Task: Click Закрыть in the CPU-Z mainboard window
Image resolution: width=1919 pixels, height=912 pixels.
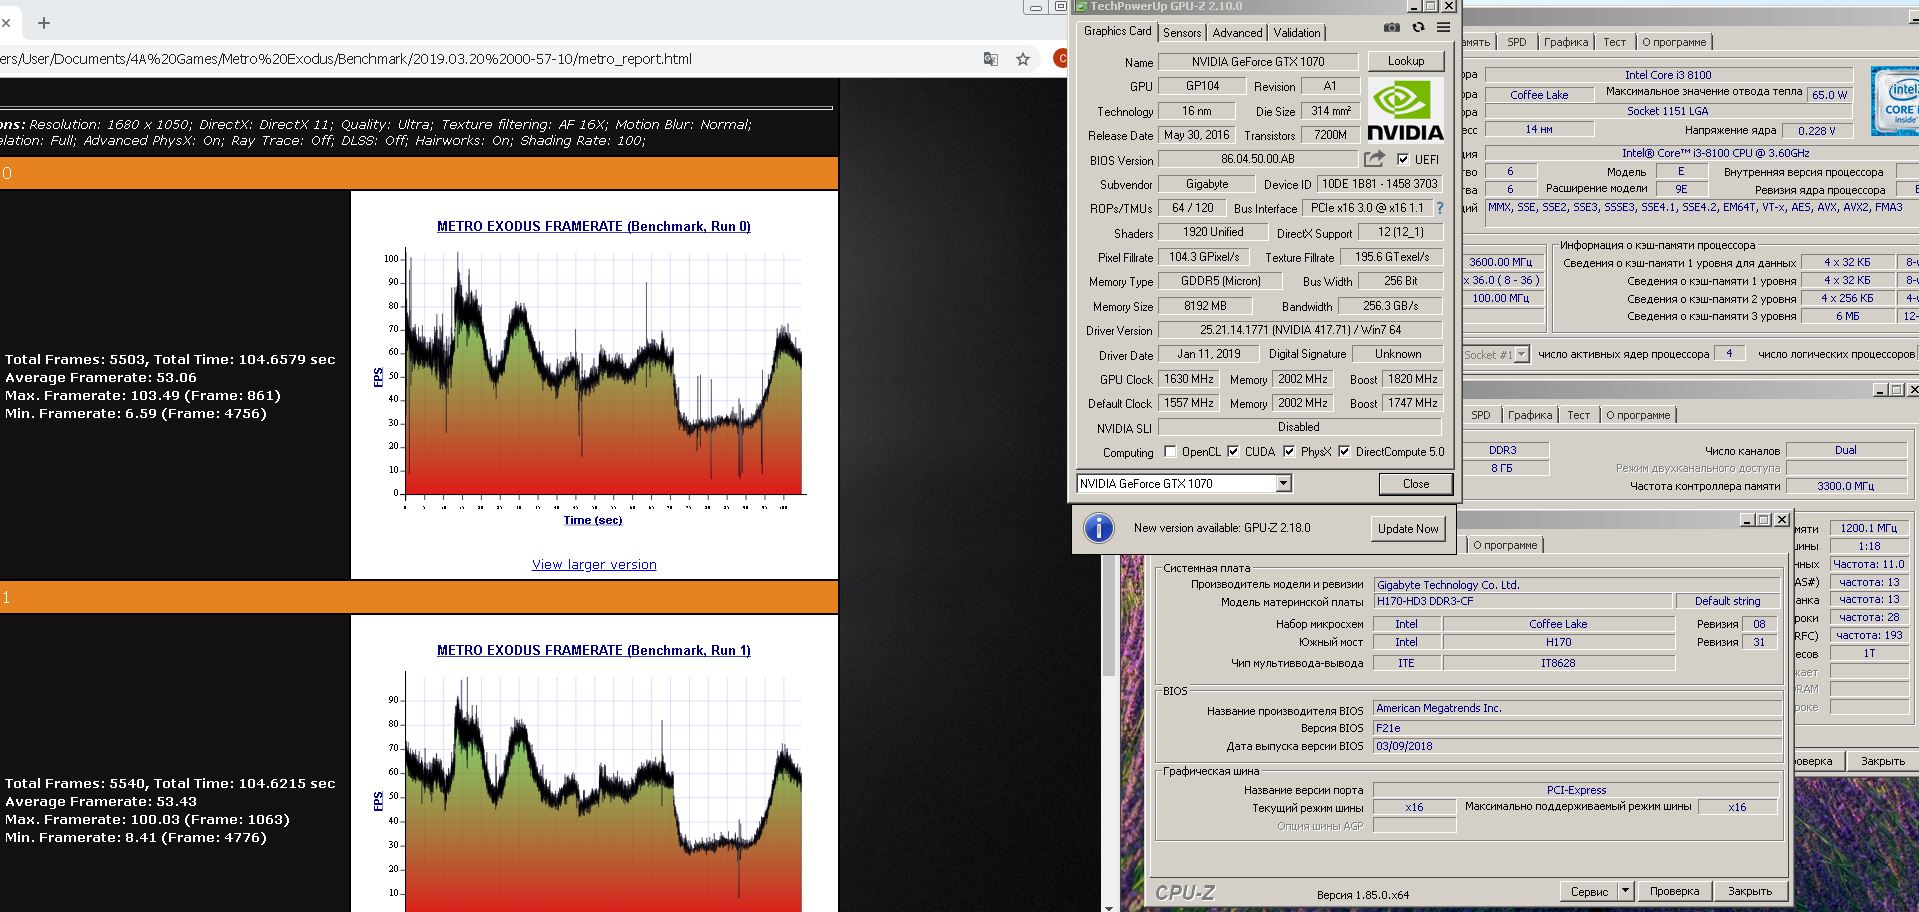Action: (1750, 891)
